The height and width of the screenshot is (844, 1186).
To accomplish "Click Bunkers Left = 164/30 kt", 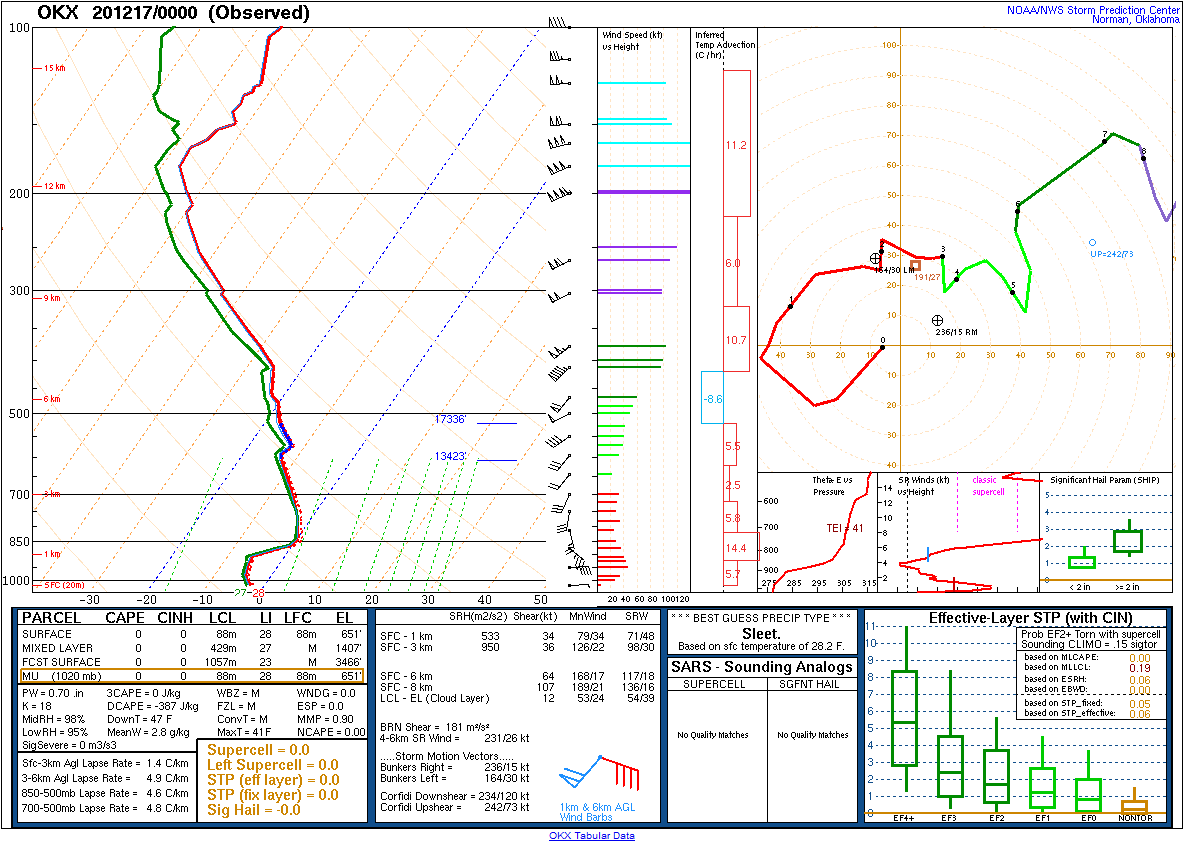I will click(455, 778).
